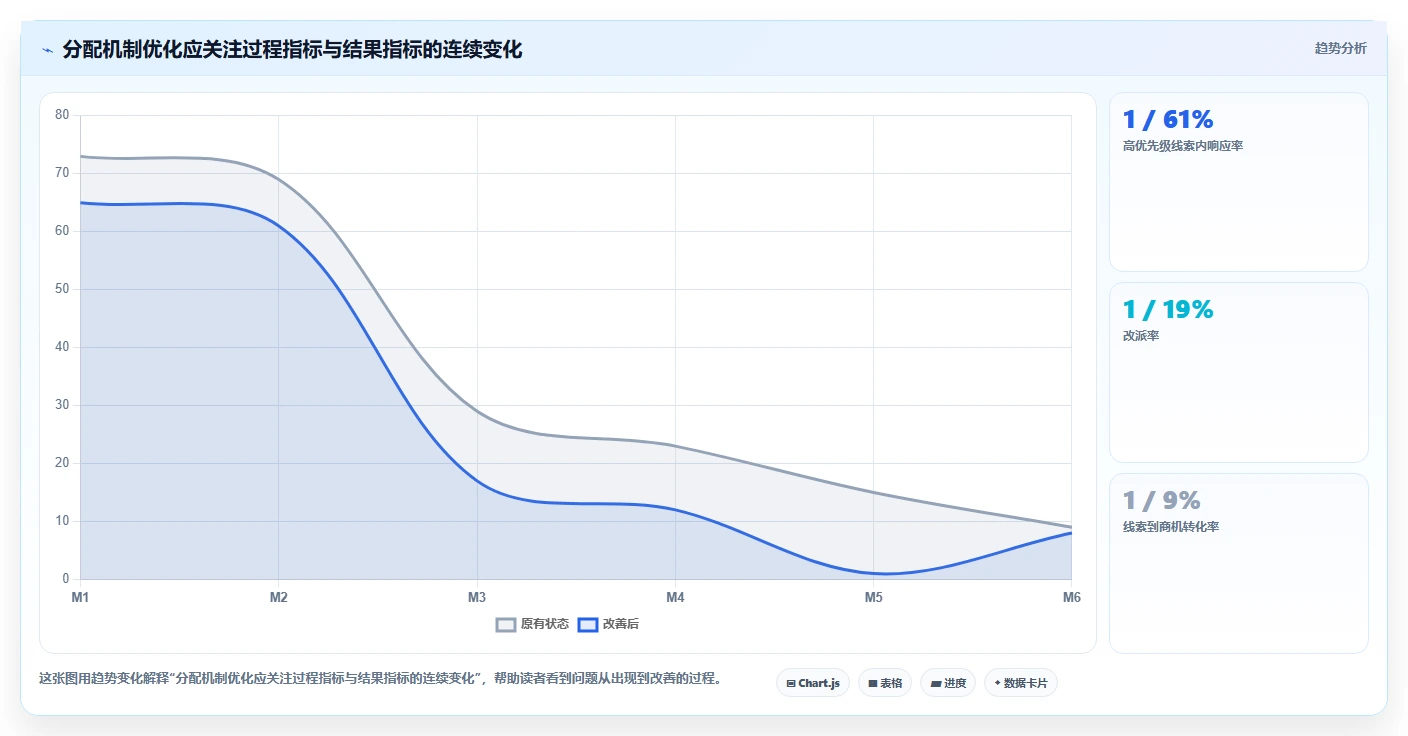Click the description text below the chart
This screenshot has width=1408, height=736.
click(x=380, y=678)
